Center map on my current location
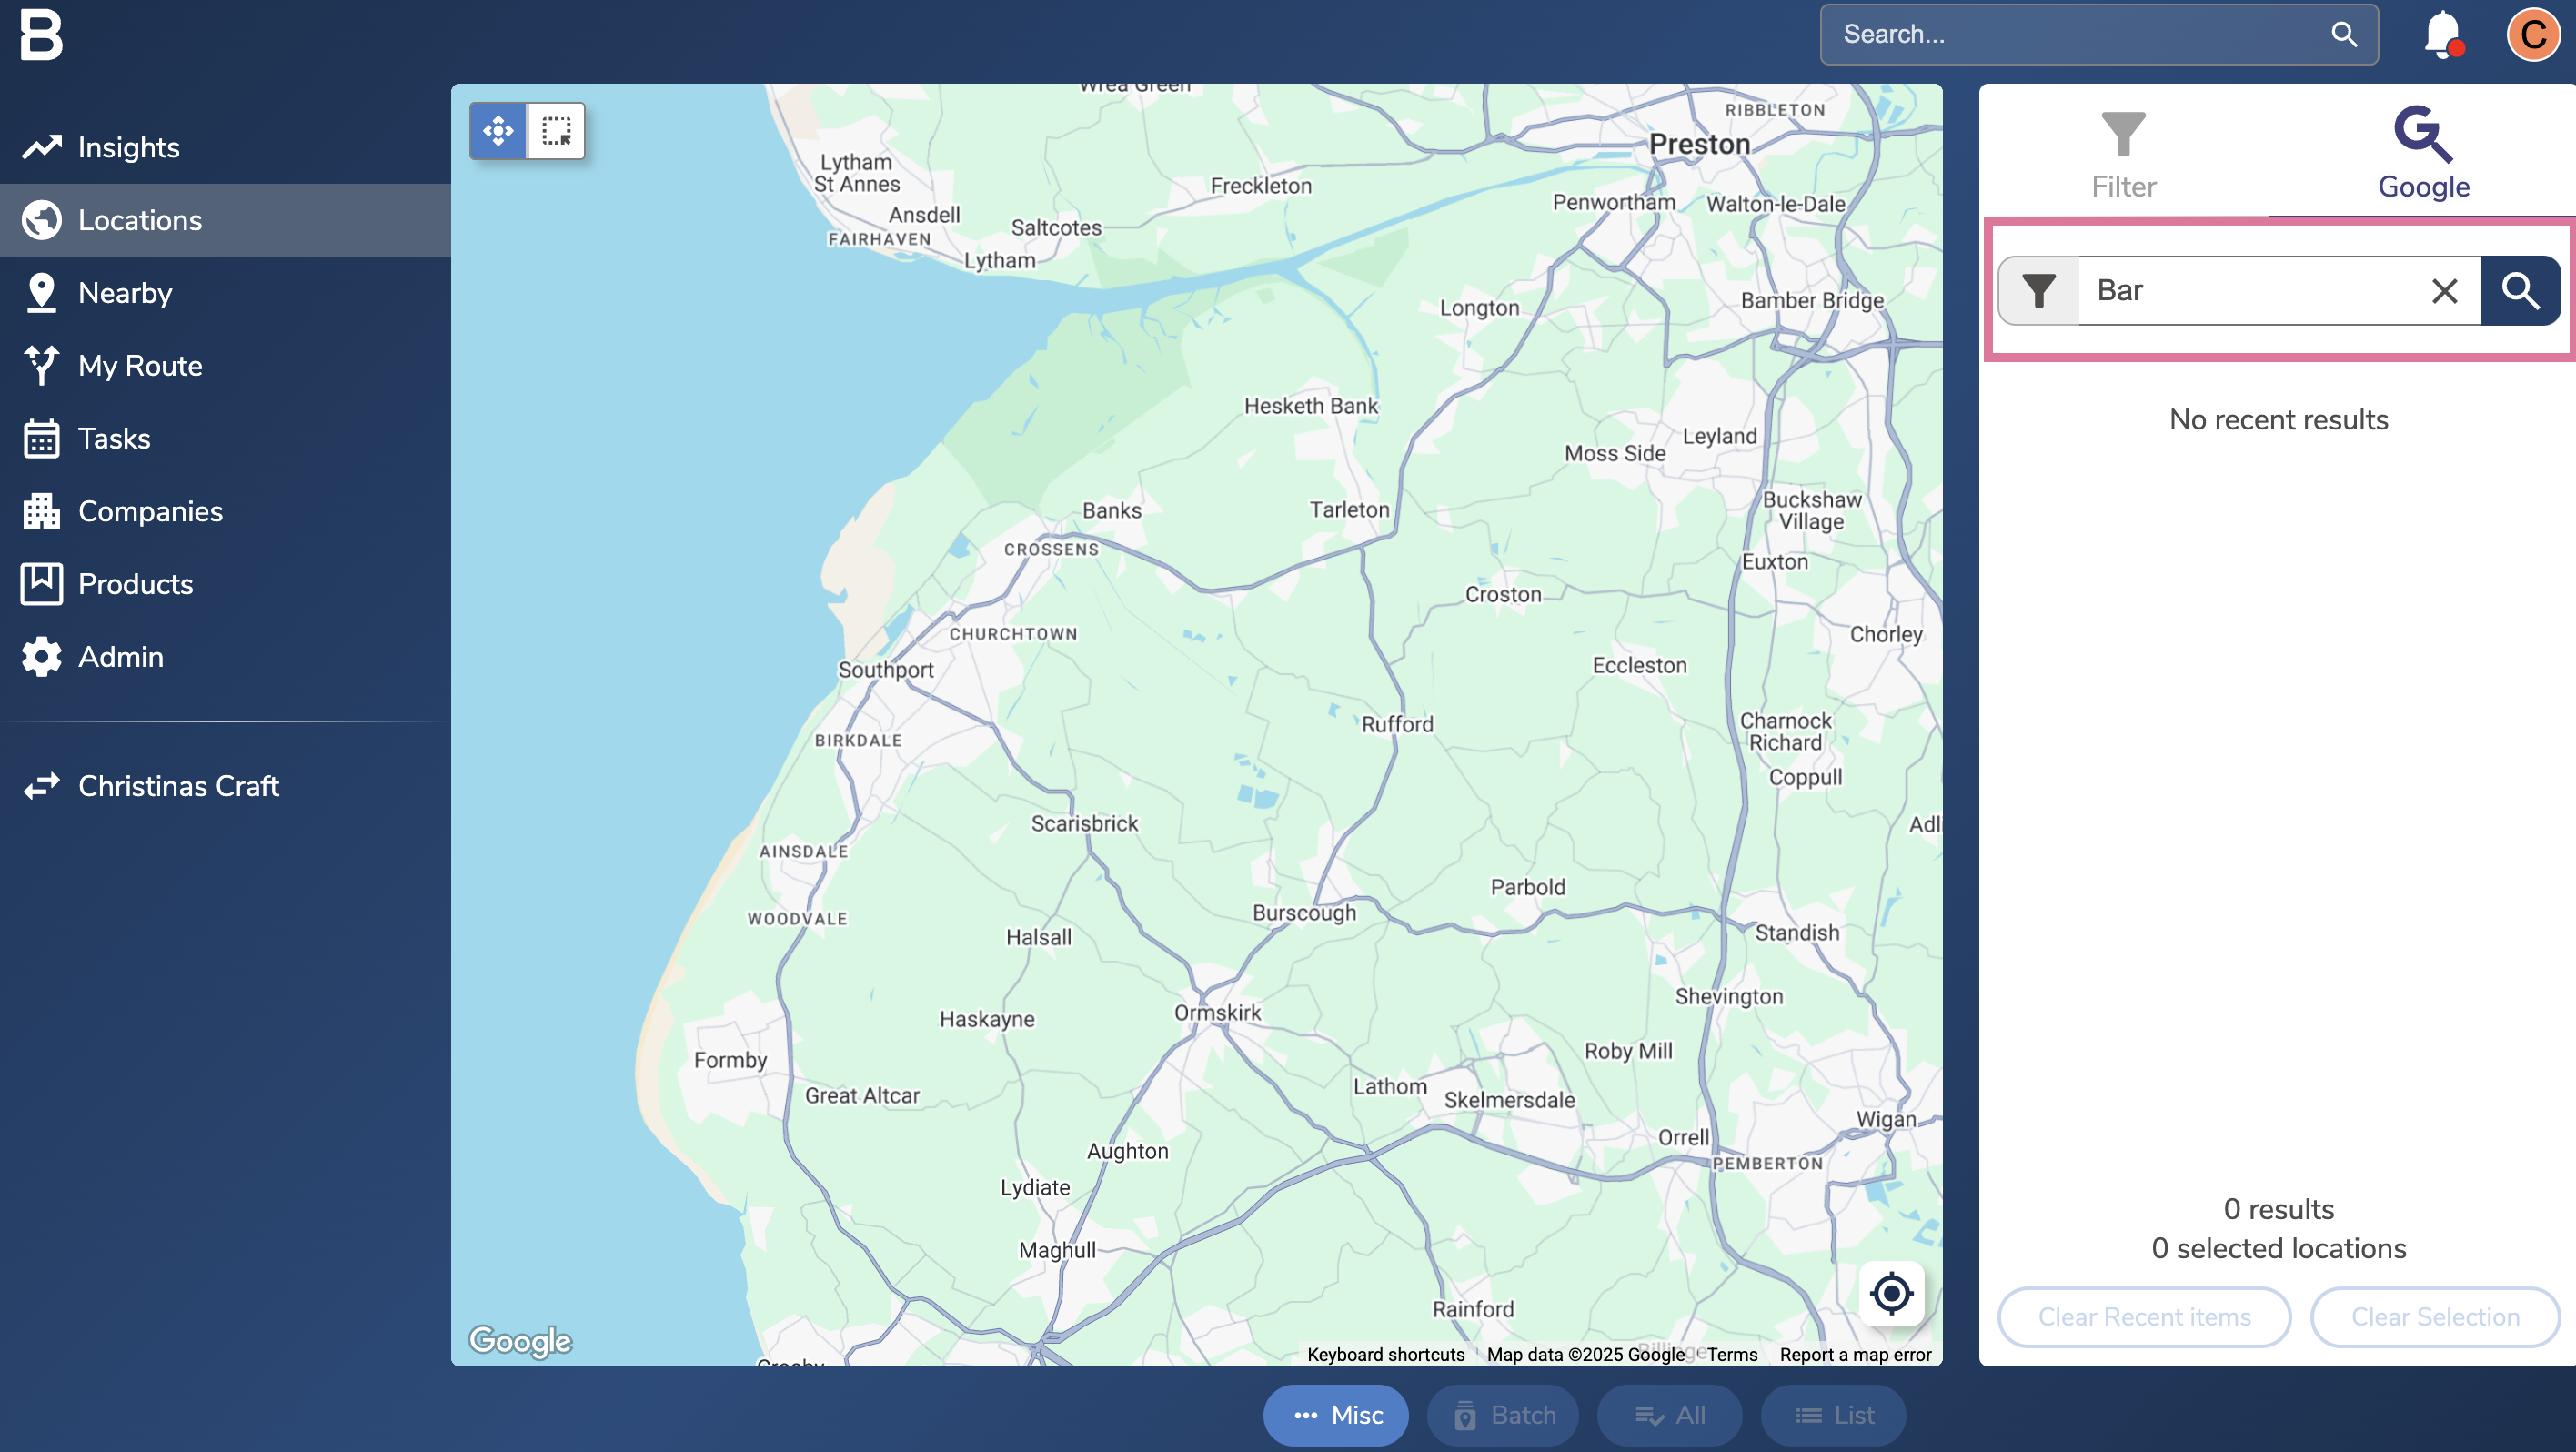This screenshot has height=1452, width=2576. pyautogui.click(x=1890, y=1293)
